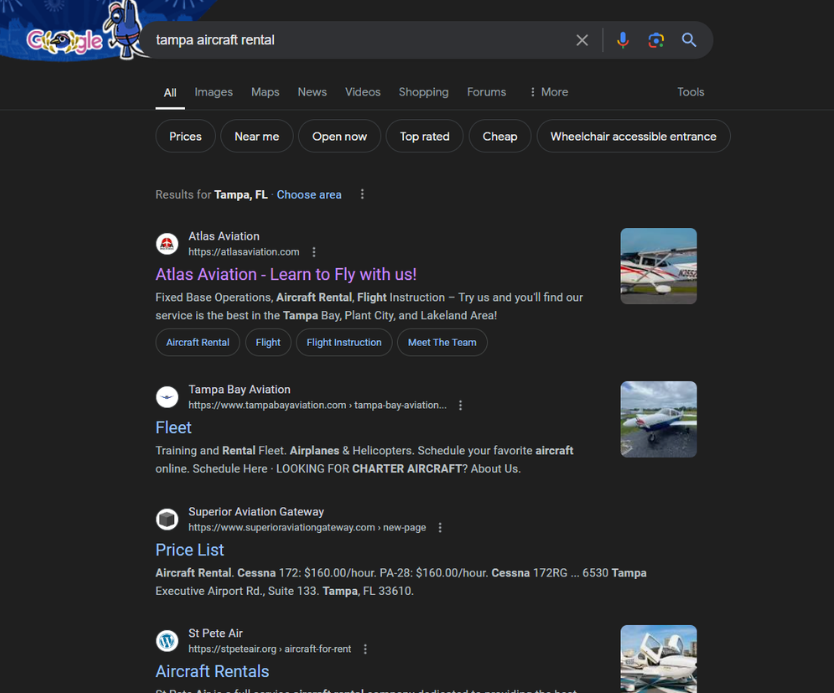The image size is (834, 693).
Task: Open more options for Superior Aviation Gateway result
Action: pyautogui.click(x=440, y=528)
